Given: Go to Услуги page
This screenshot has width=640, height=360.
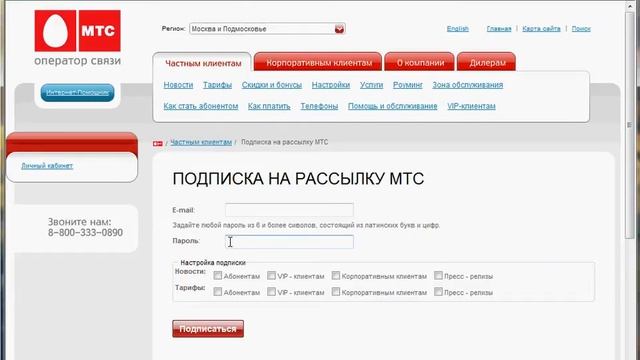Looking at the screenshot, I should pos(371,85).
